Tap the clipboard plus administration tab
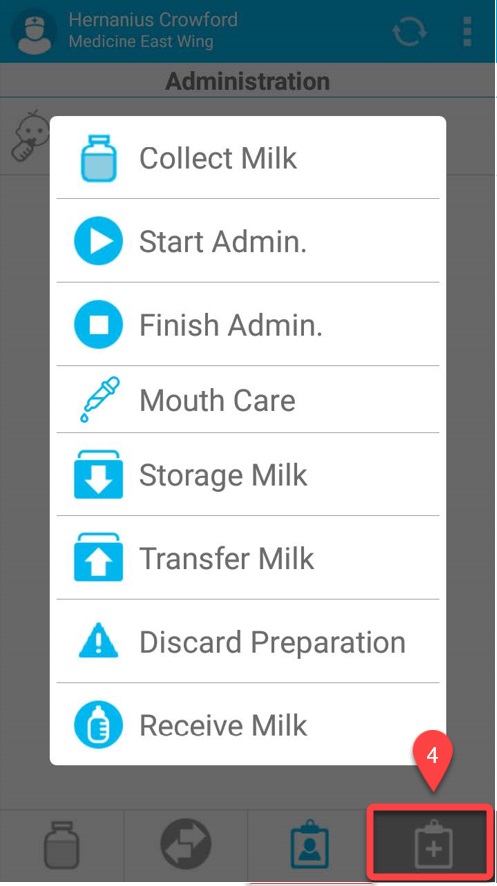Viewport: 497px width, 886px height. coord(433,845)
